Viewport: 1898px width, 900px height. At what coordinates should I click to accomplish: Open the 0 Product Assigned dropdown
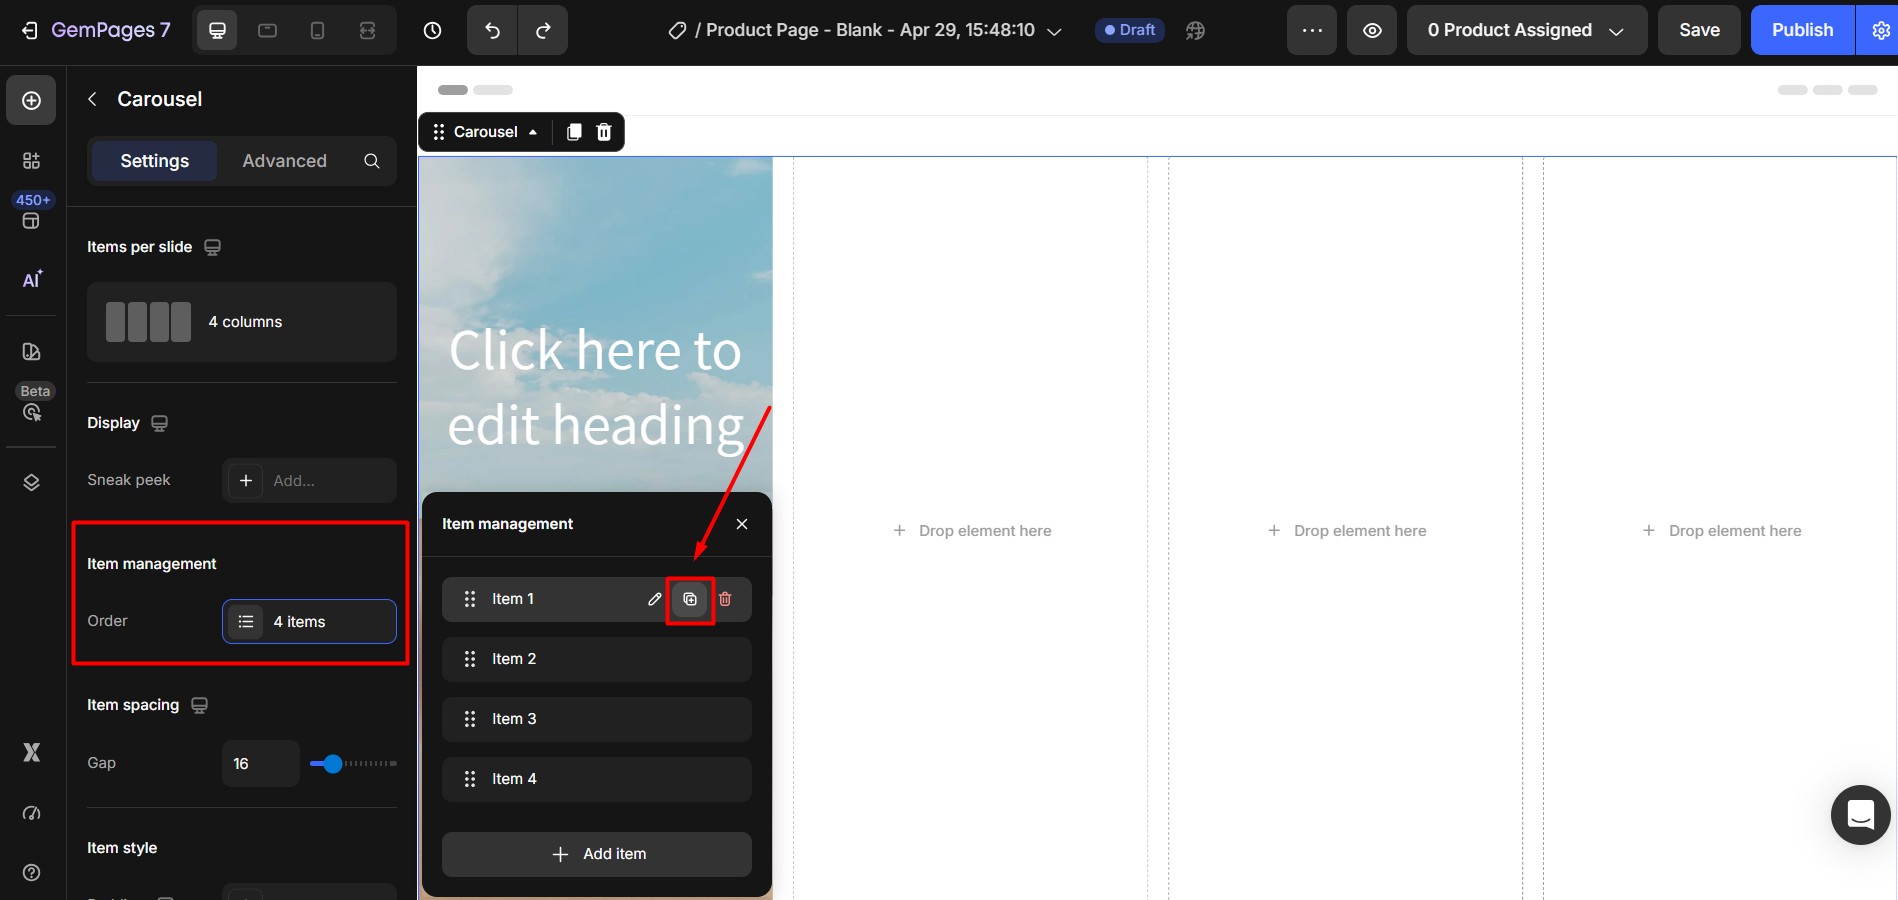click(1526, 30)
